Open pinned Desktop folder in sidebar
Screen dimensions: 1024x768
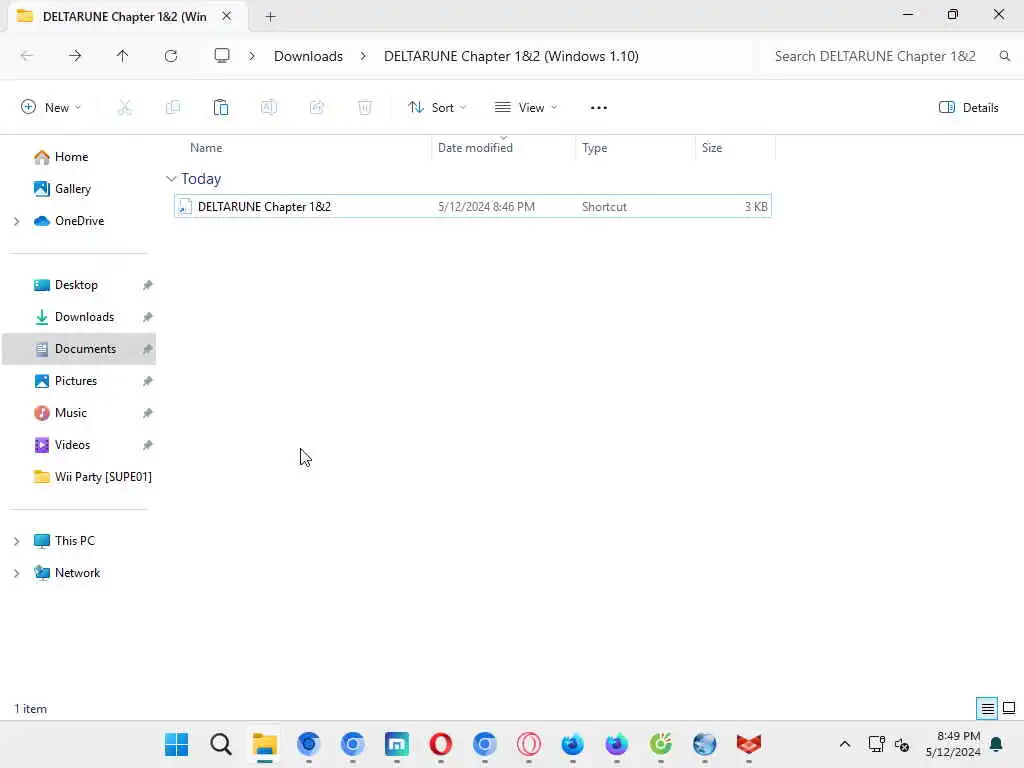click(x=76, y=285)
